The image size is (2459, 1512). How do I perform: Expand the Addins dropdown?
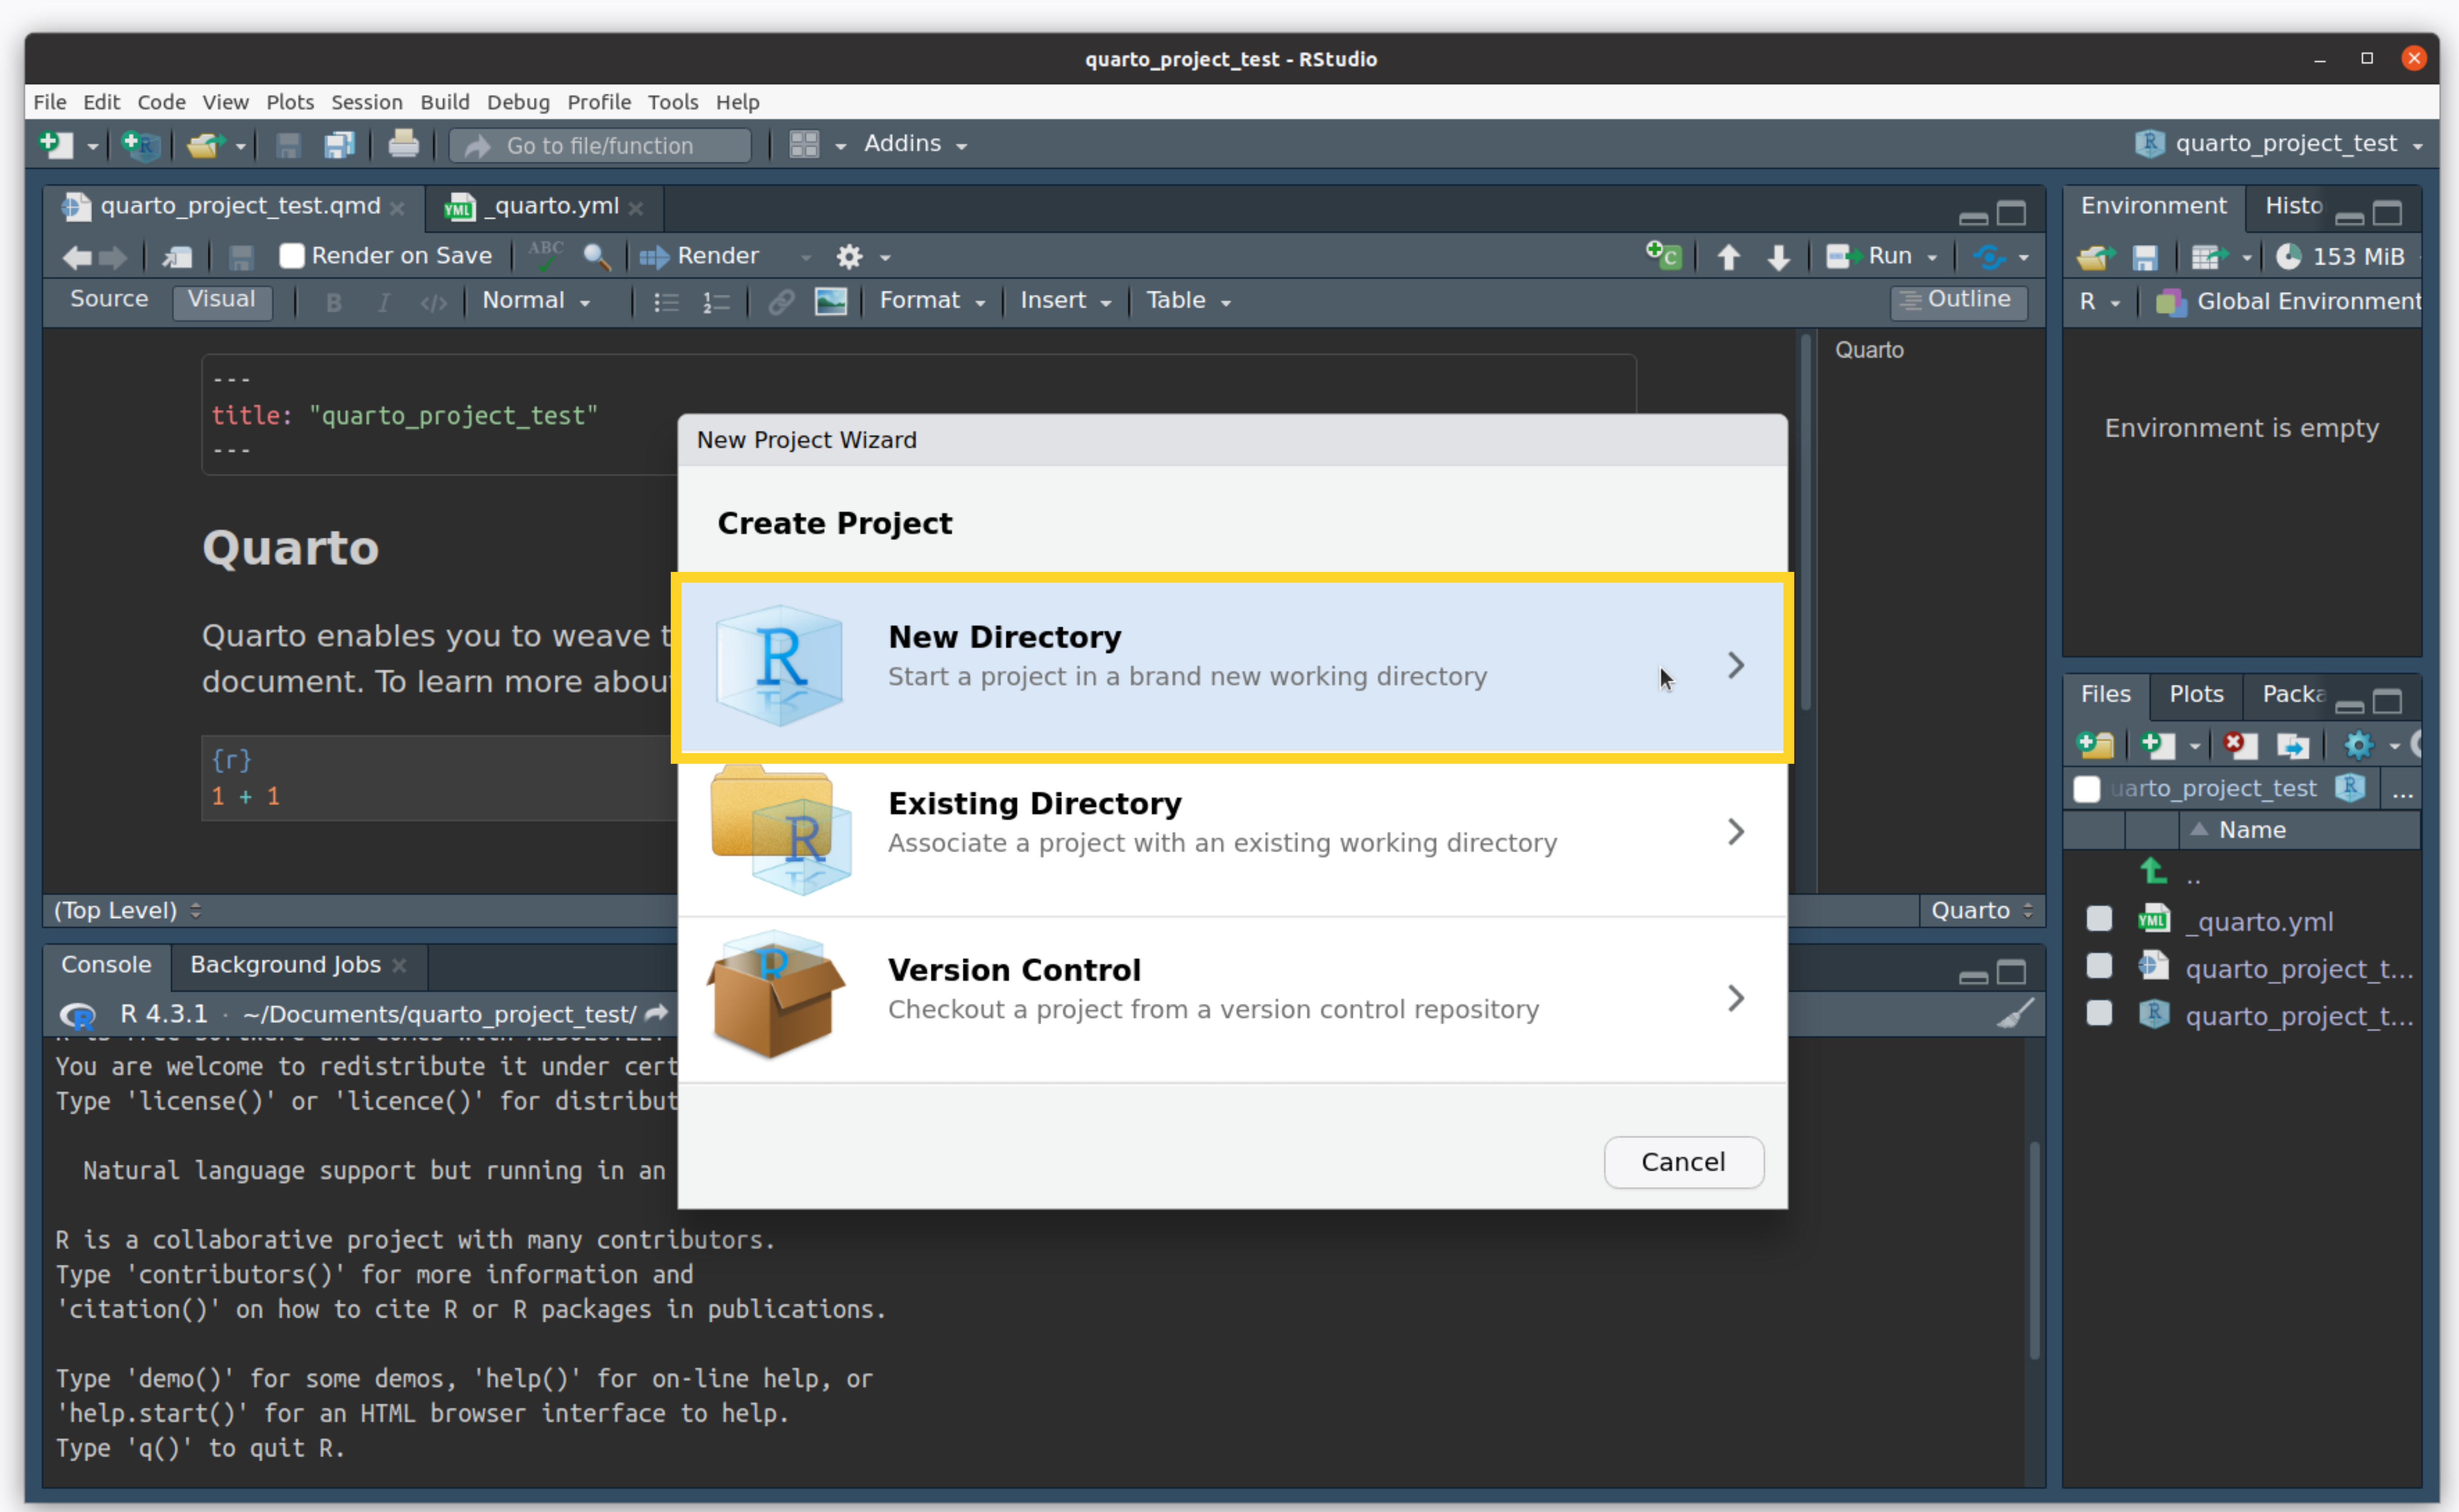915,144
